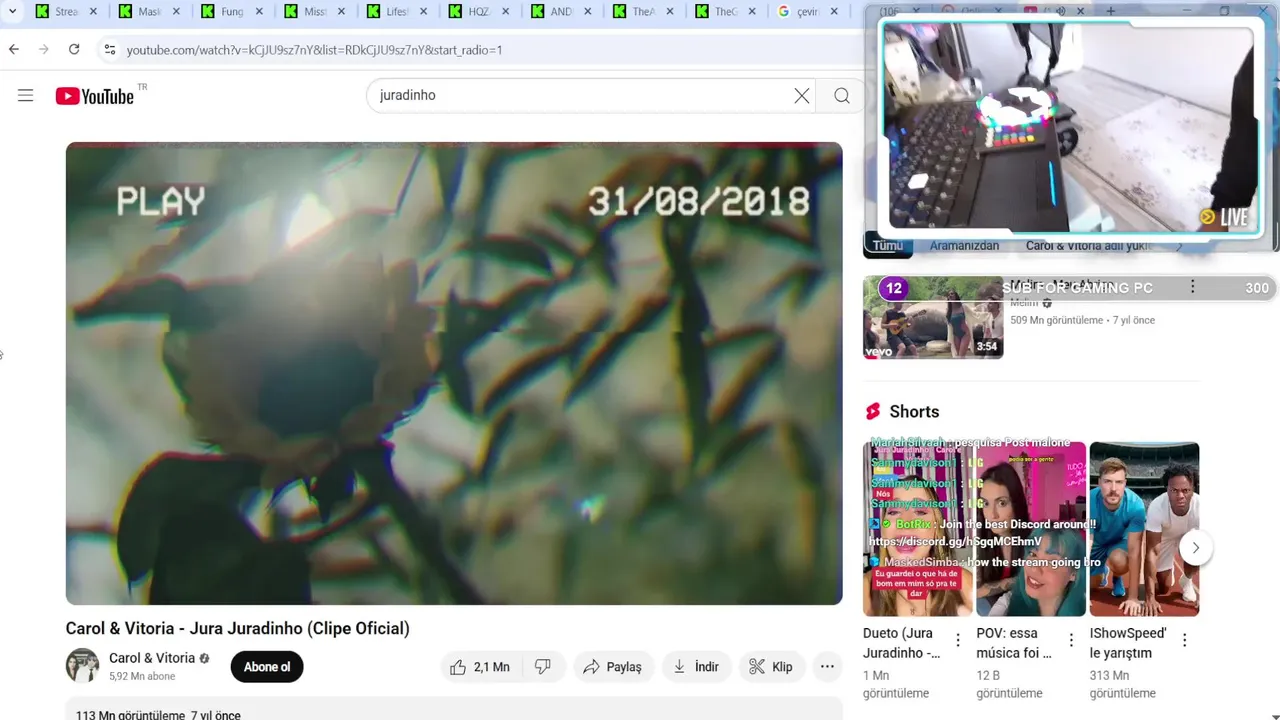The height and width of the screenshot is (720, 1280).
Task: Share the video via Paylaş
Action: pos(613,667)
